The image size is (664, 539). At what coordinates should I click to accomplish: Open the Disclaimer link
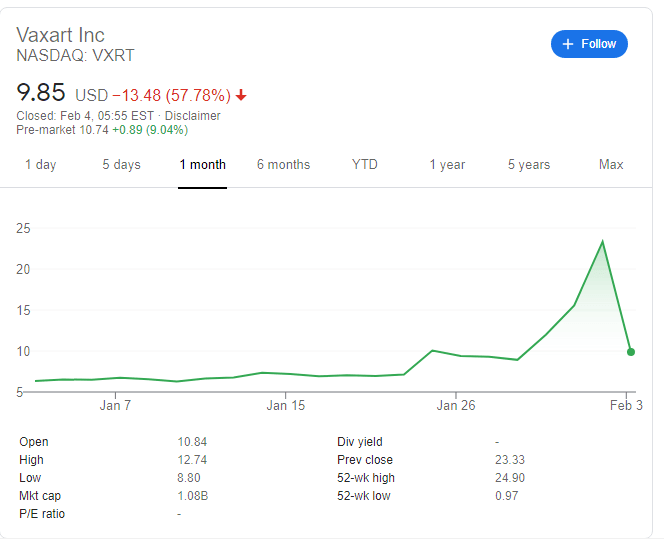tap(192, 116)
